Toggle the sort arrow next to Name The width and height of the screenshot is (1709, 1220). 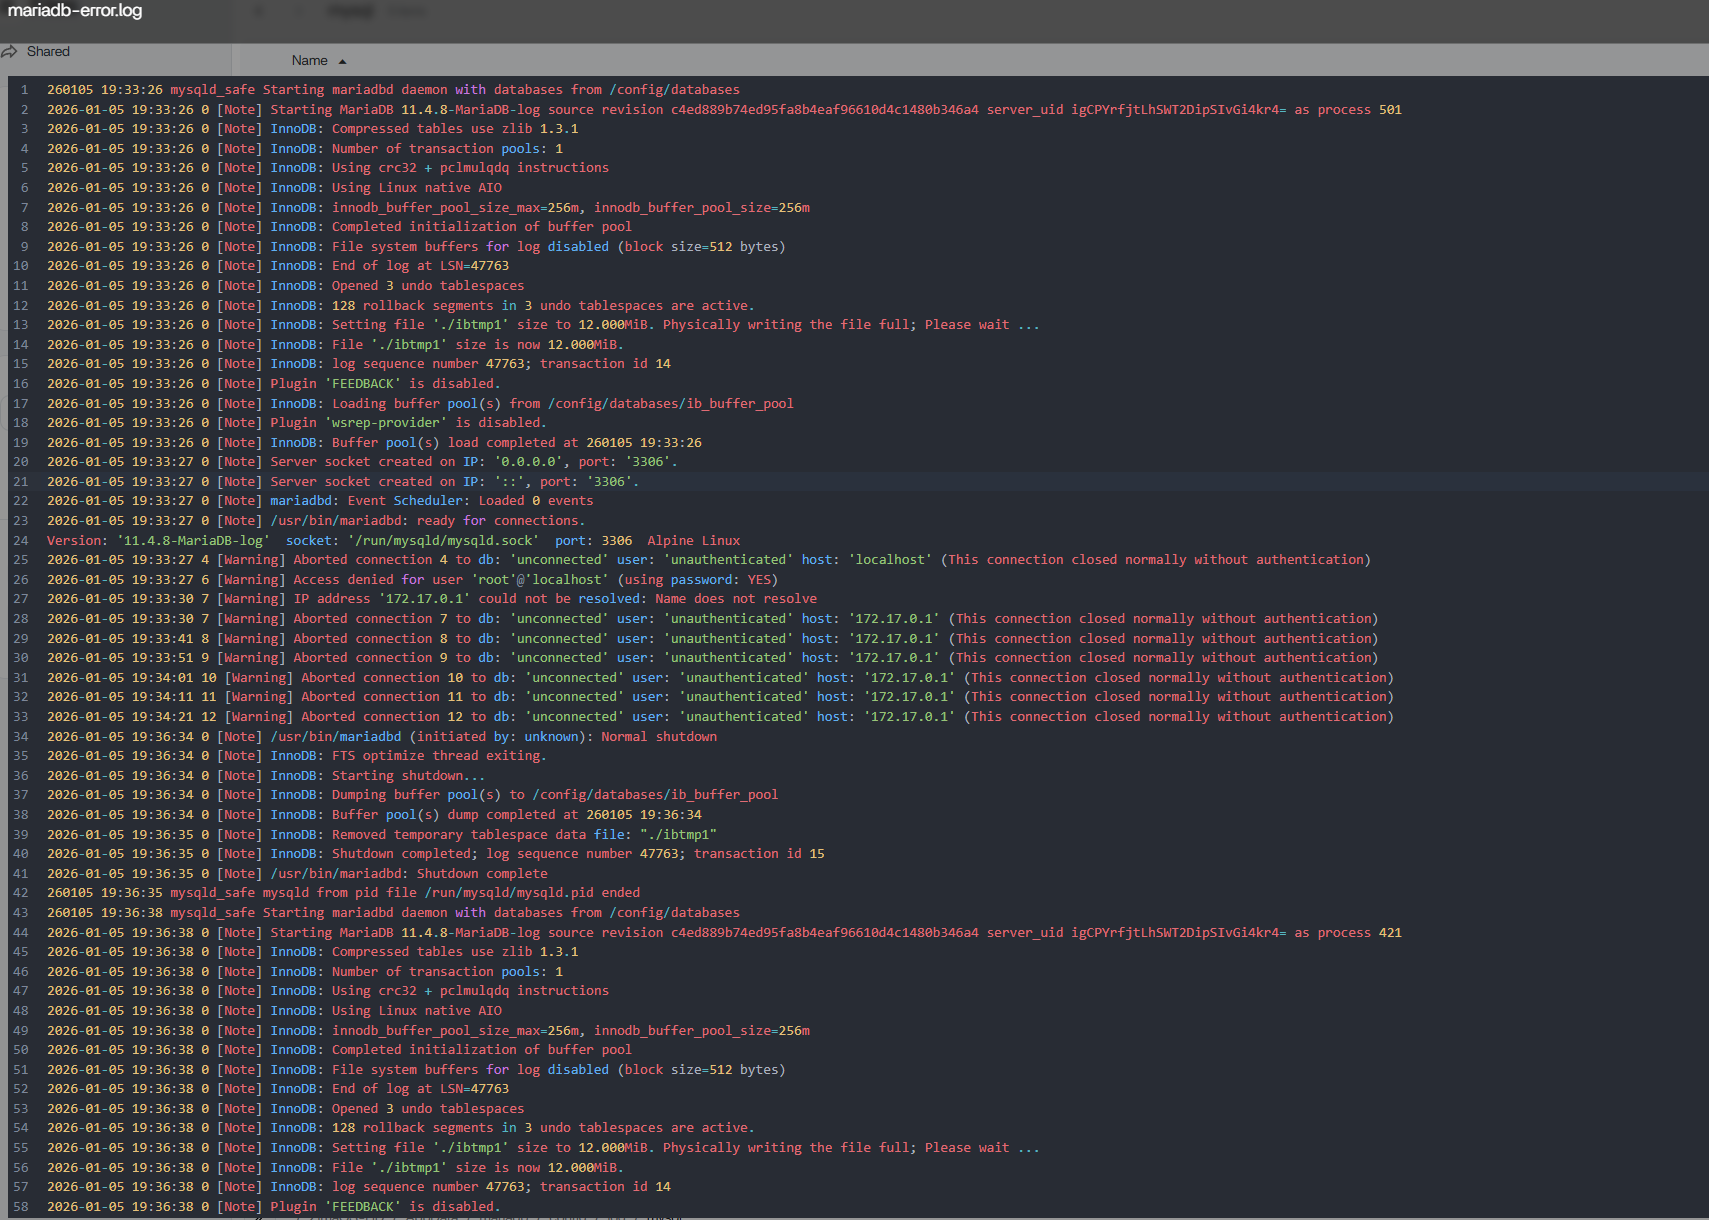(342, 61)
